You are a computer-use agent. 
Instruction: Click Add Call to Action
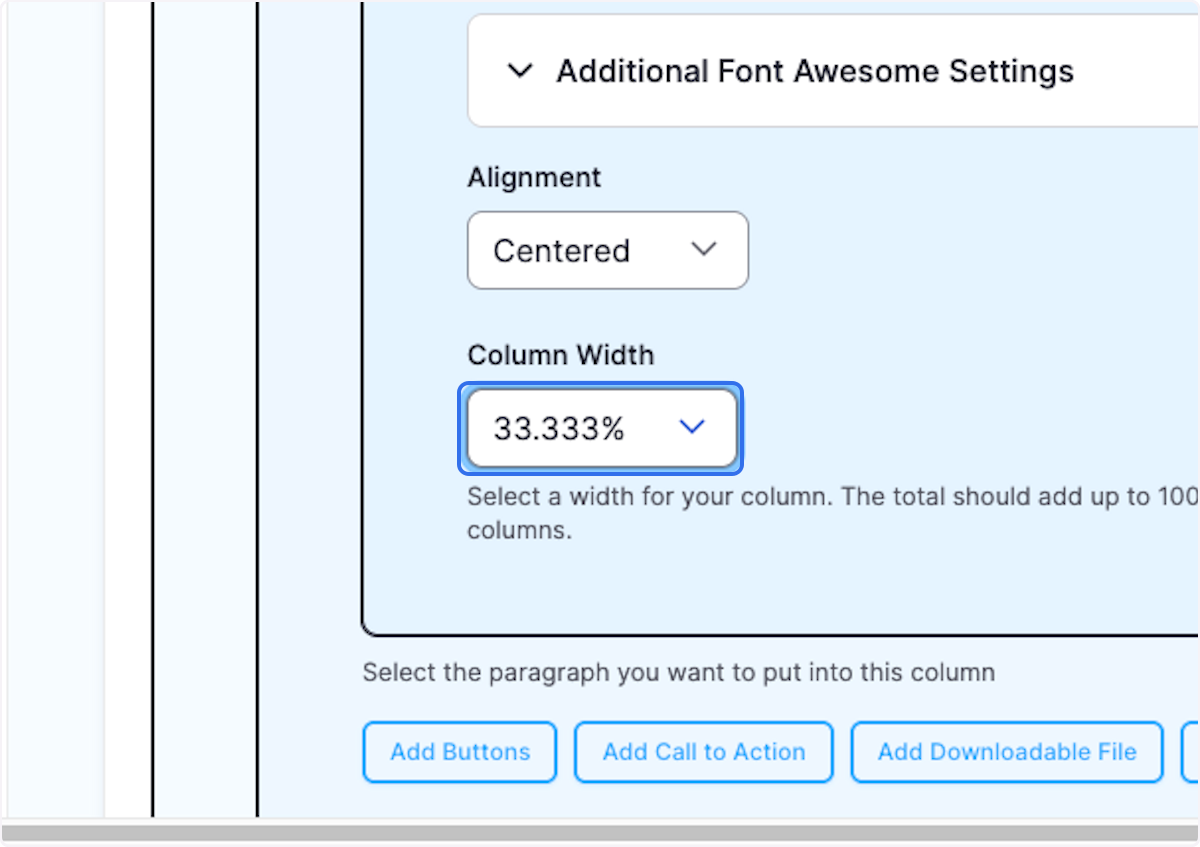pos(703,751)
